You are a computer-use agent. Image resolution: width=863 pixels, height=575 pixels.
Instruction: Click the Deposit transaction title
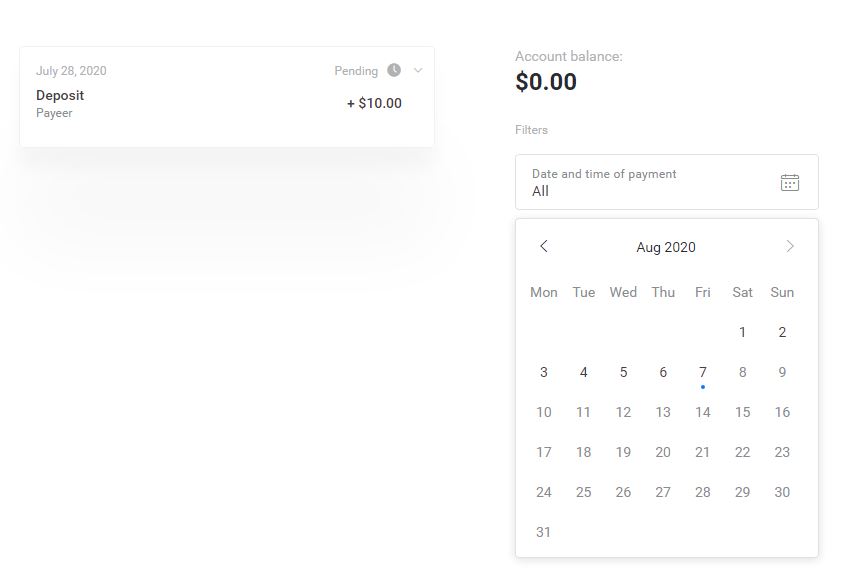click(x=60, y=95)
